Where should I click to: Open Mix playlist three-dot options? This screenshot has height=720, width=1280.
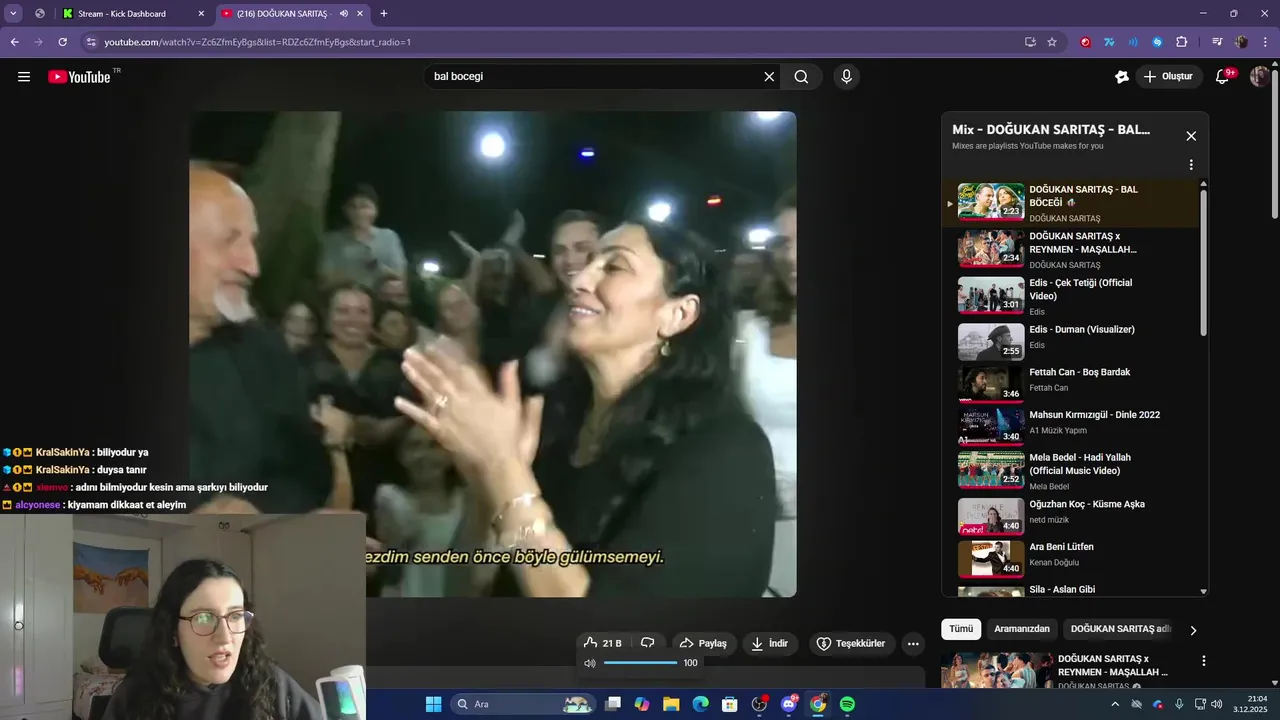pos(1191,165)
